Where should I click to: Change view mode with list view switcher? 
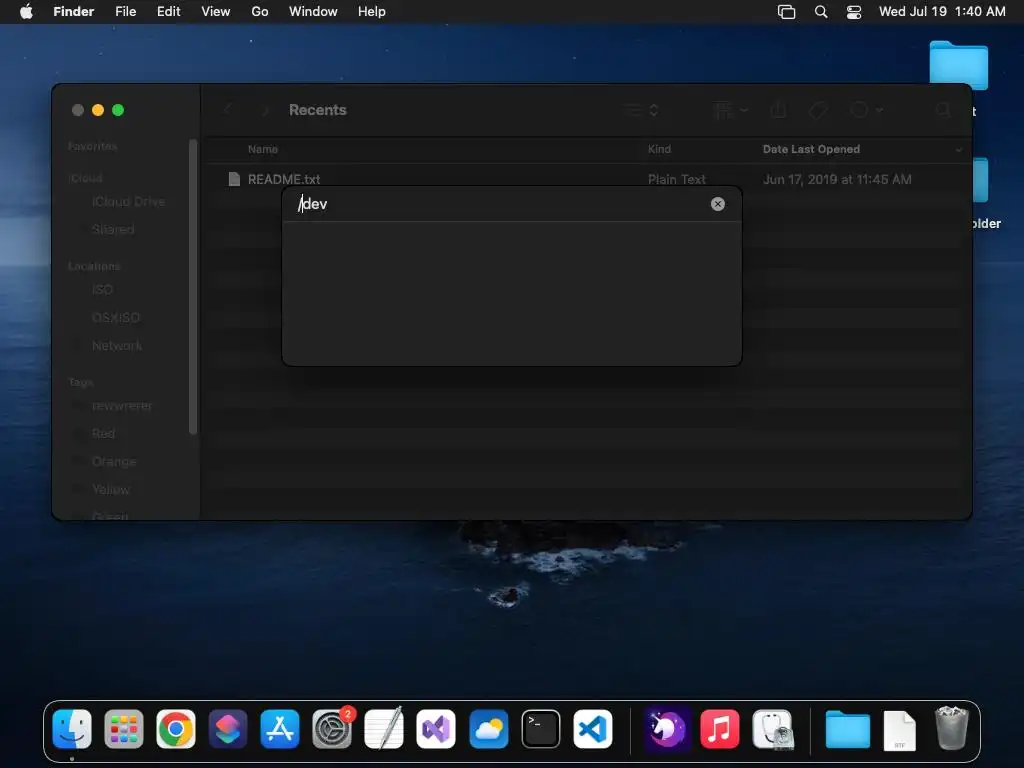pyautogui.click(x=641, y=110)
